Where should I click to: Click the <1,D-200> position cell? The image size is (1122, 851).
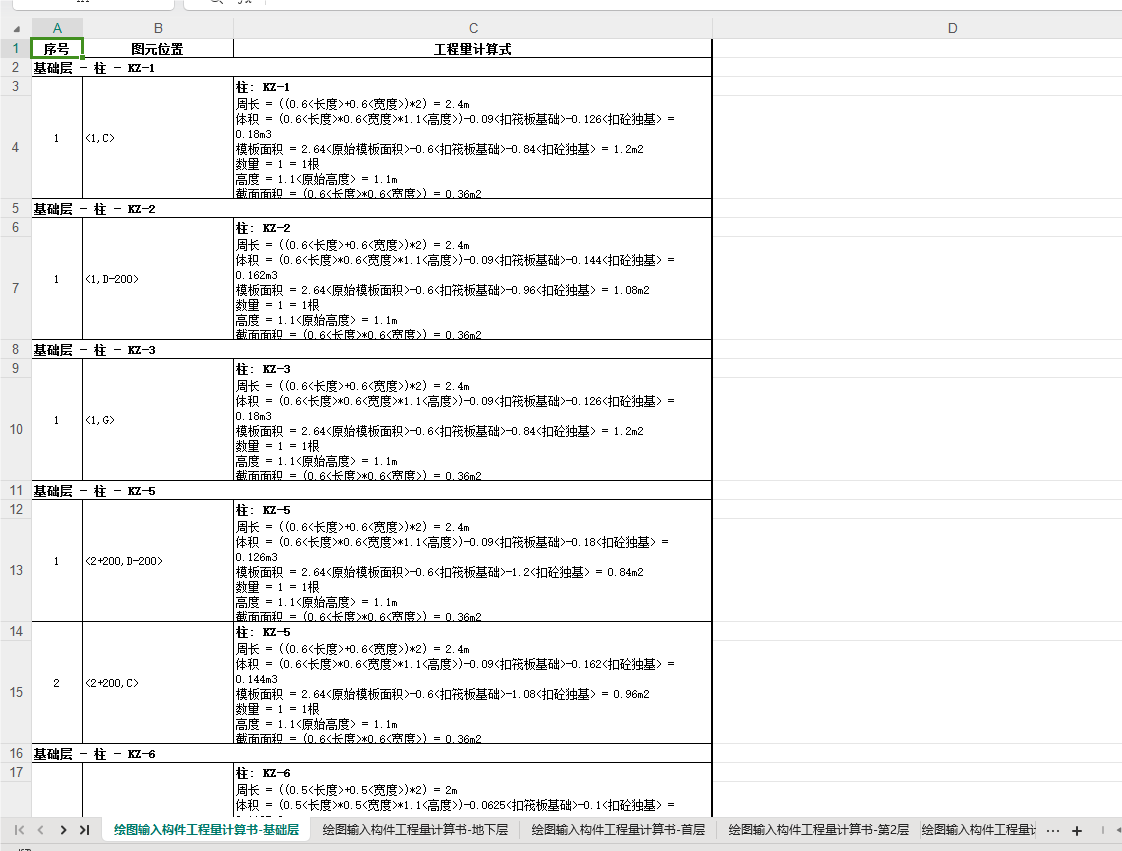(x=158, y=279)
